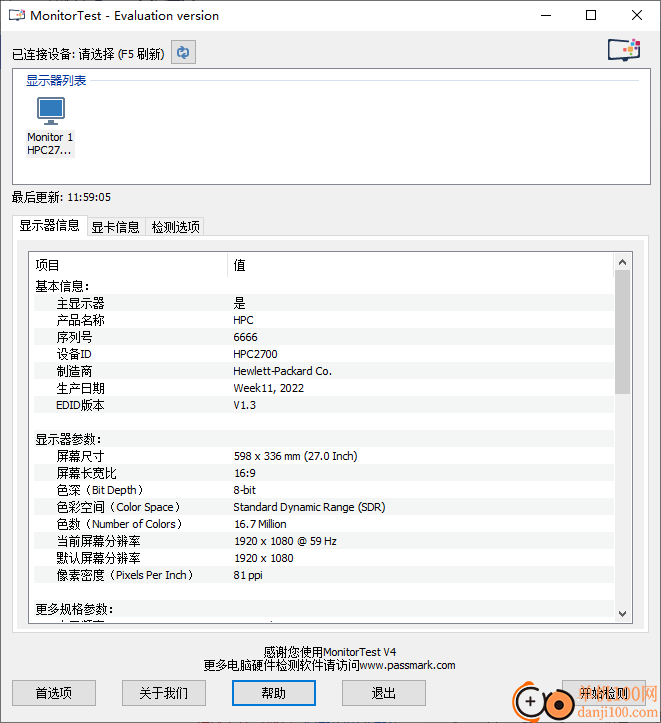Click the value Hewlett-Packard Co.
The height and width of the screenshot is (723, 661).
283,371
